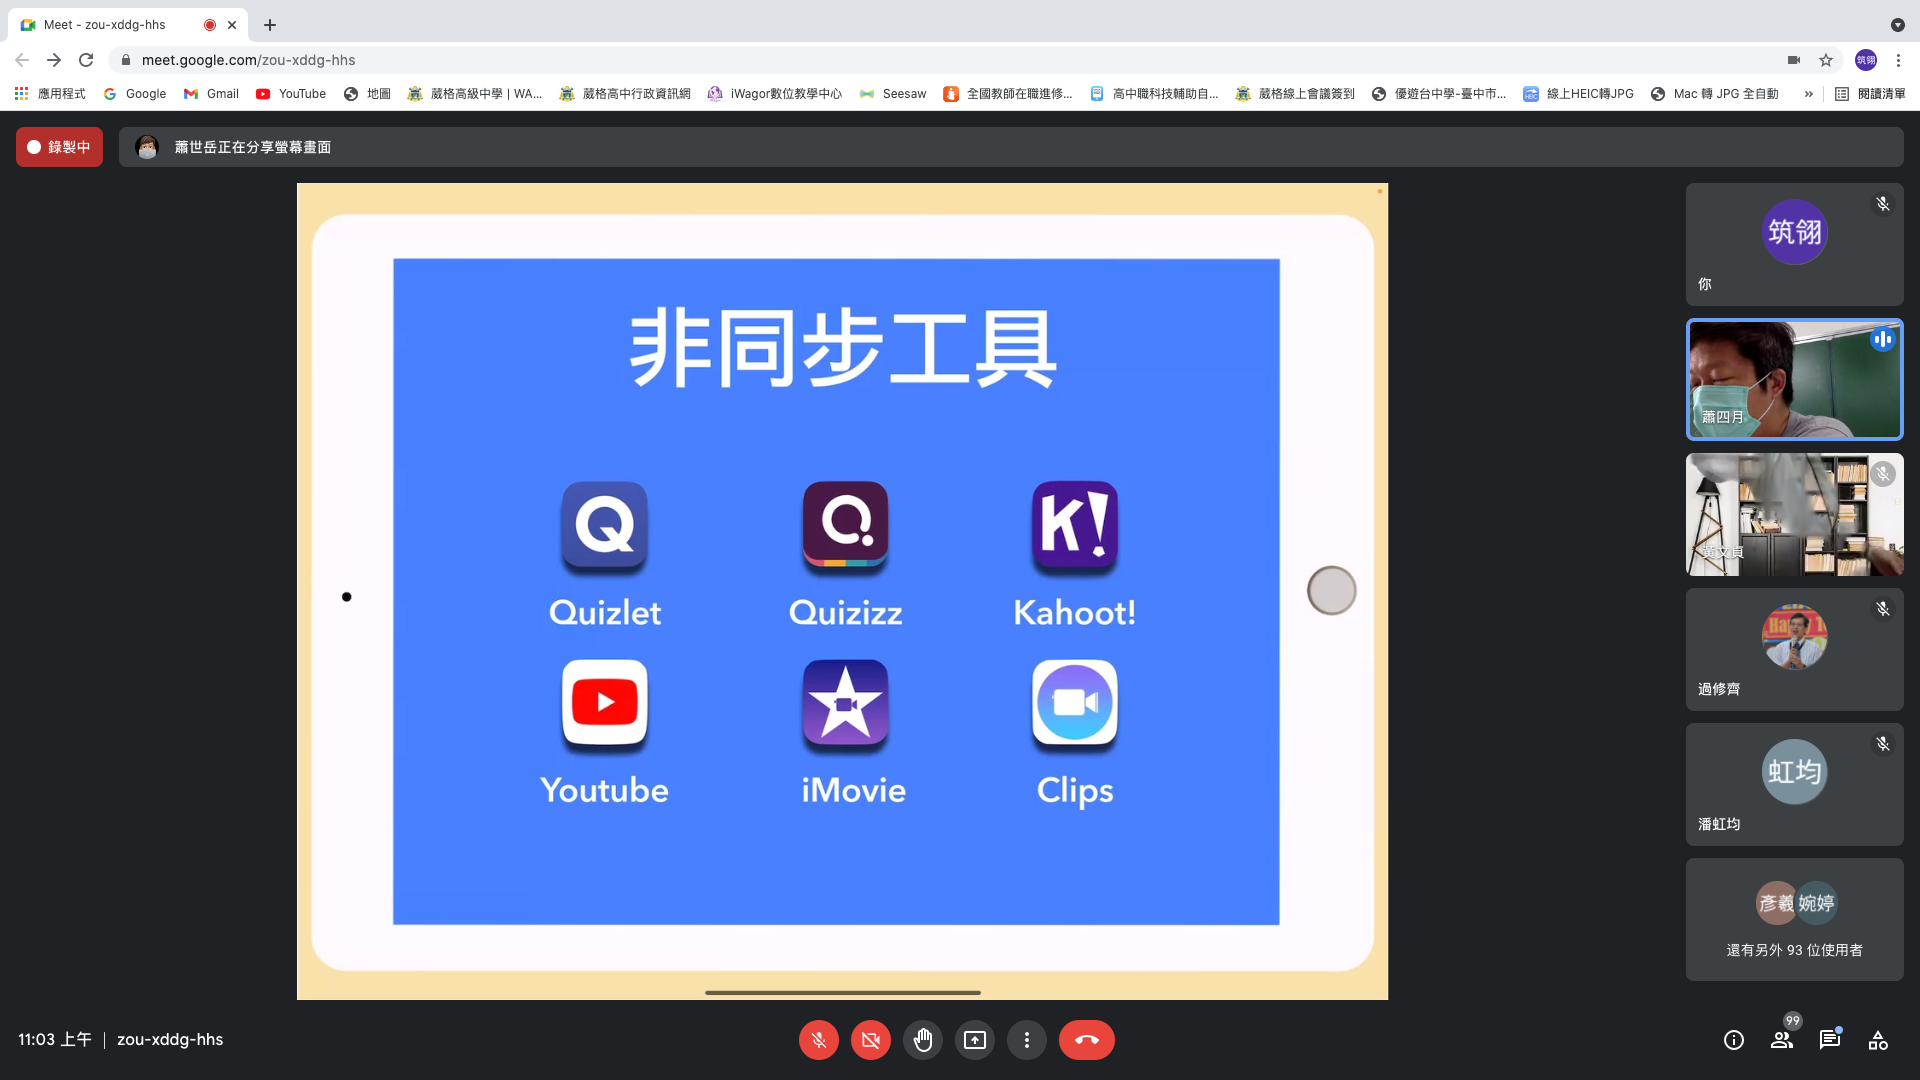
Task: Select 蕭四月 participant video tile
Action: pos(1794,380)
